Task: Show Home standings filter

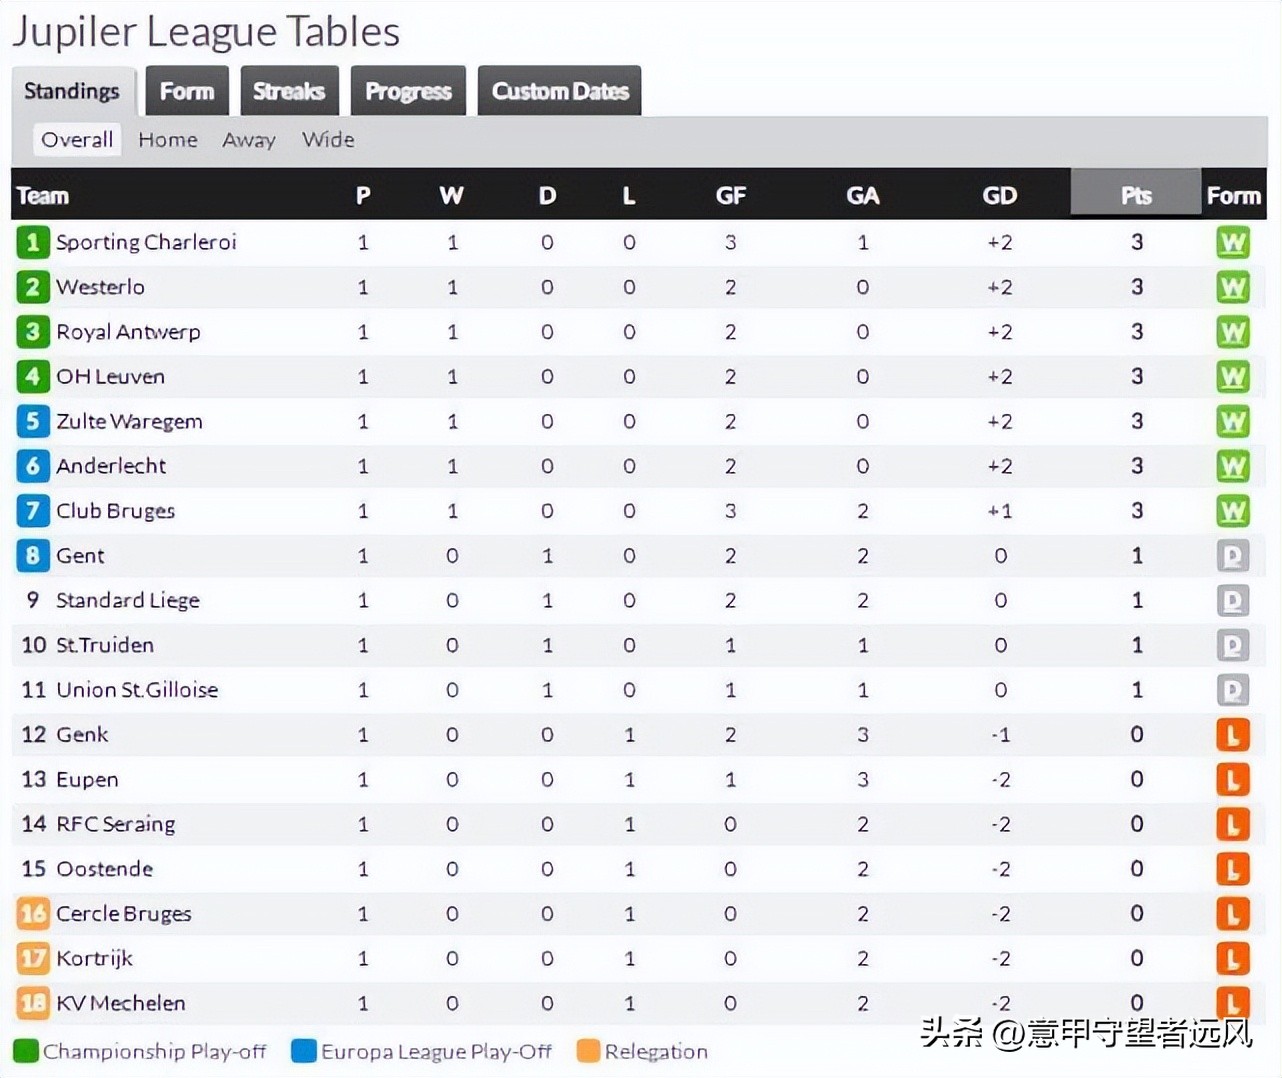Action: (x=167, y=140)
